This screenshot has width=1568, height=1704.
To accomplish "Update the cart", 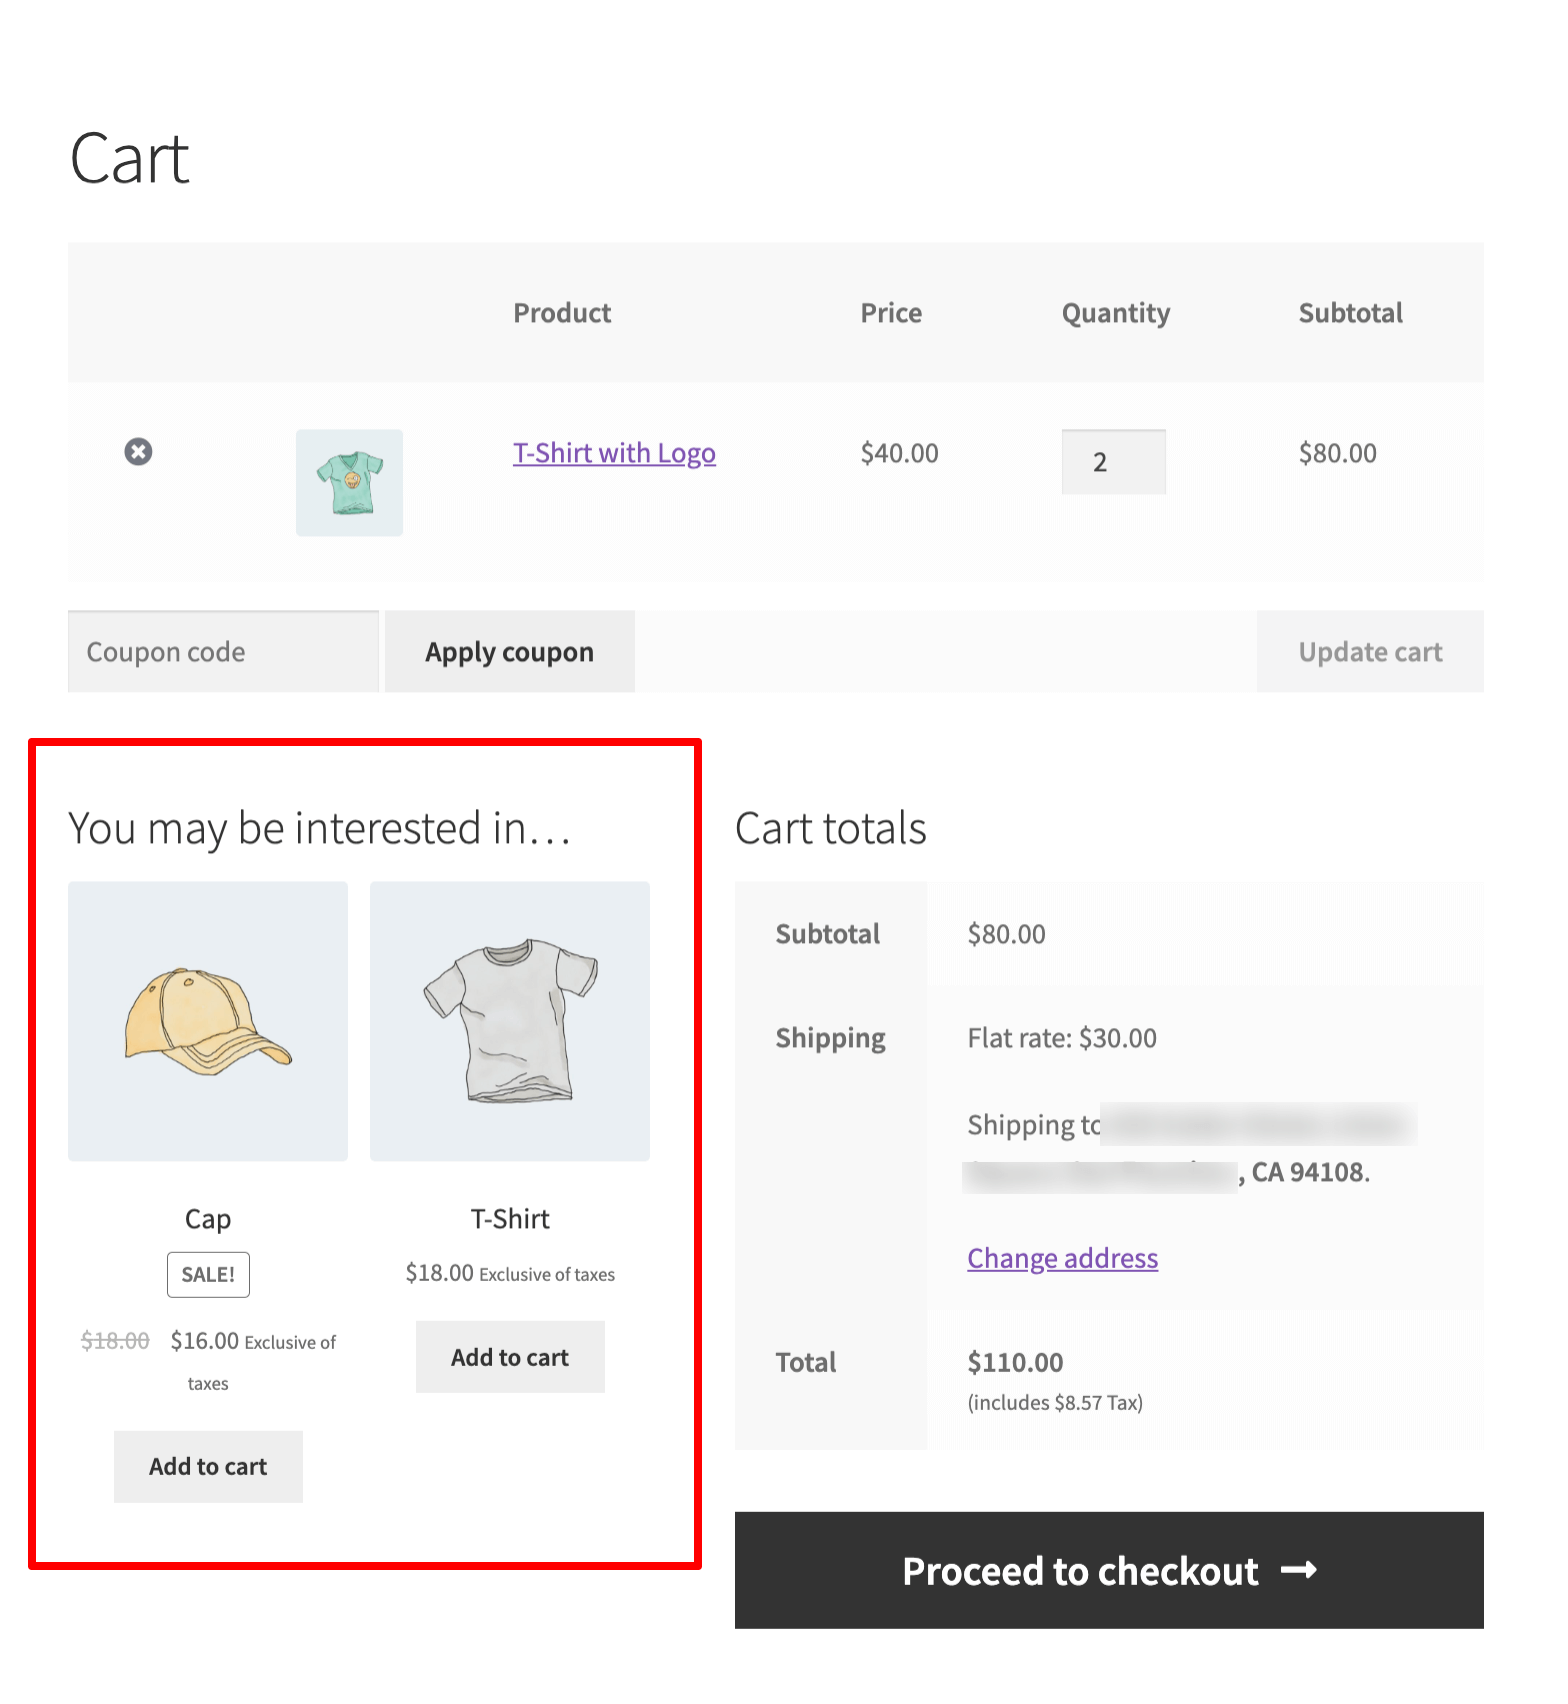I will (1370, 652).
